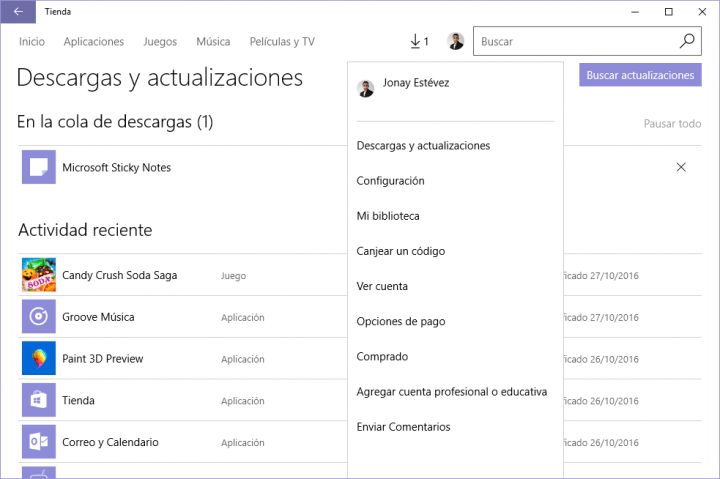Select Descargas y actualizaciones menu entry
This screenshot has width=720, height=479.
423,146
